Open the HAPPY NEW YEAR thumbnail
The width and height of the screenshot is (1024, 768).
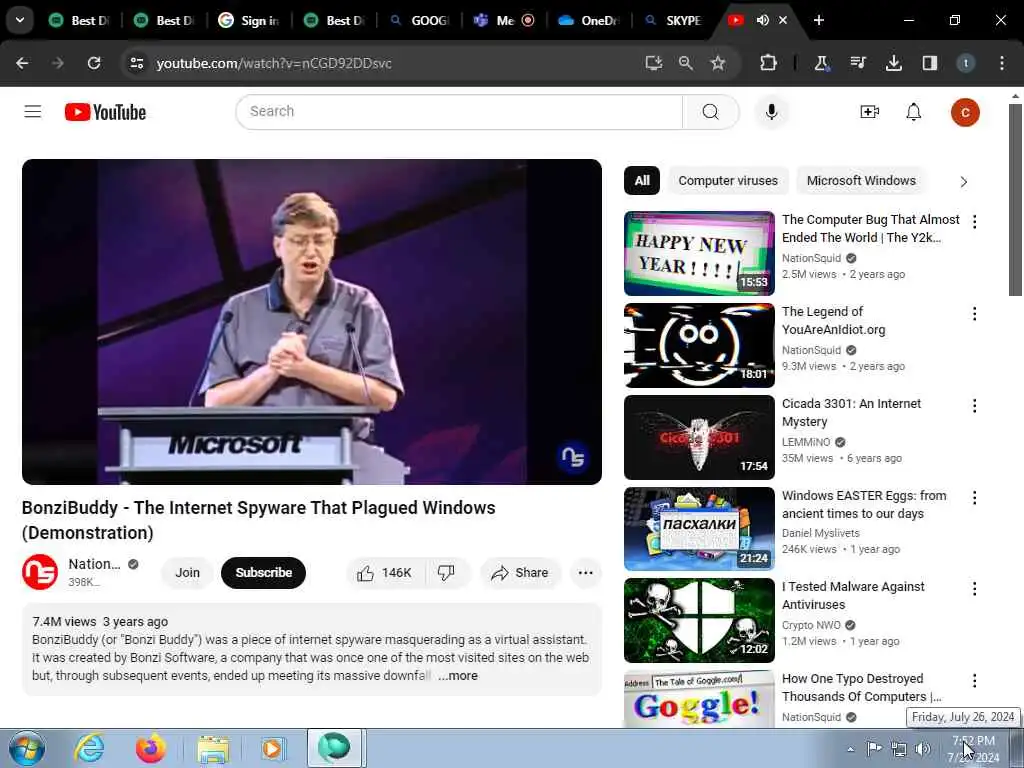(x=699, y=253)
